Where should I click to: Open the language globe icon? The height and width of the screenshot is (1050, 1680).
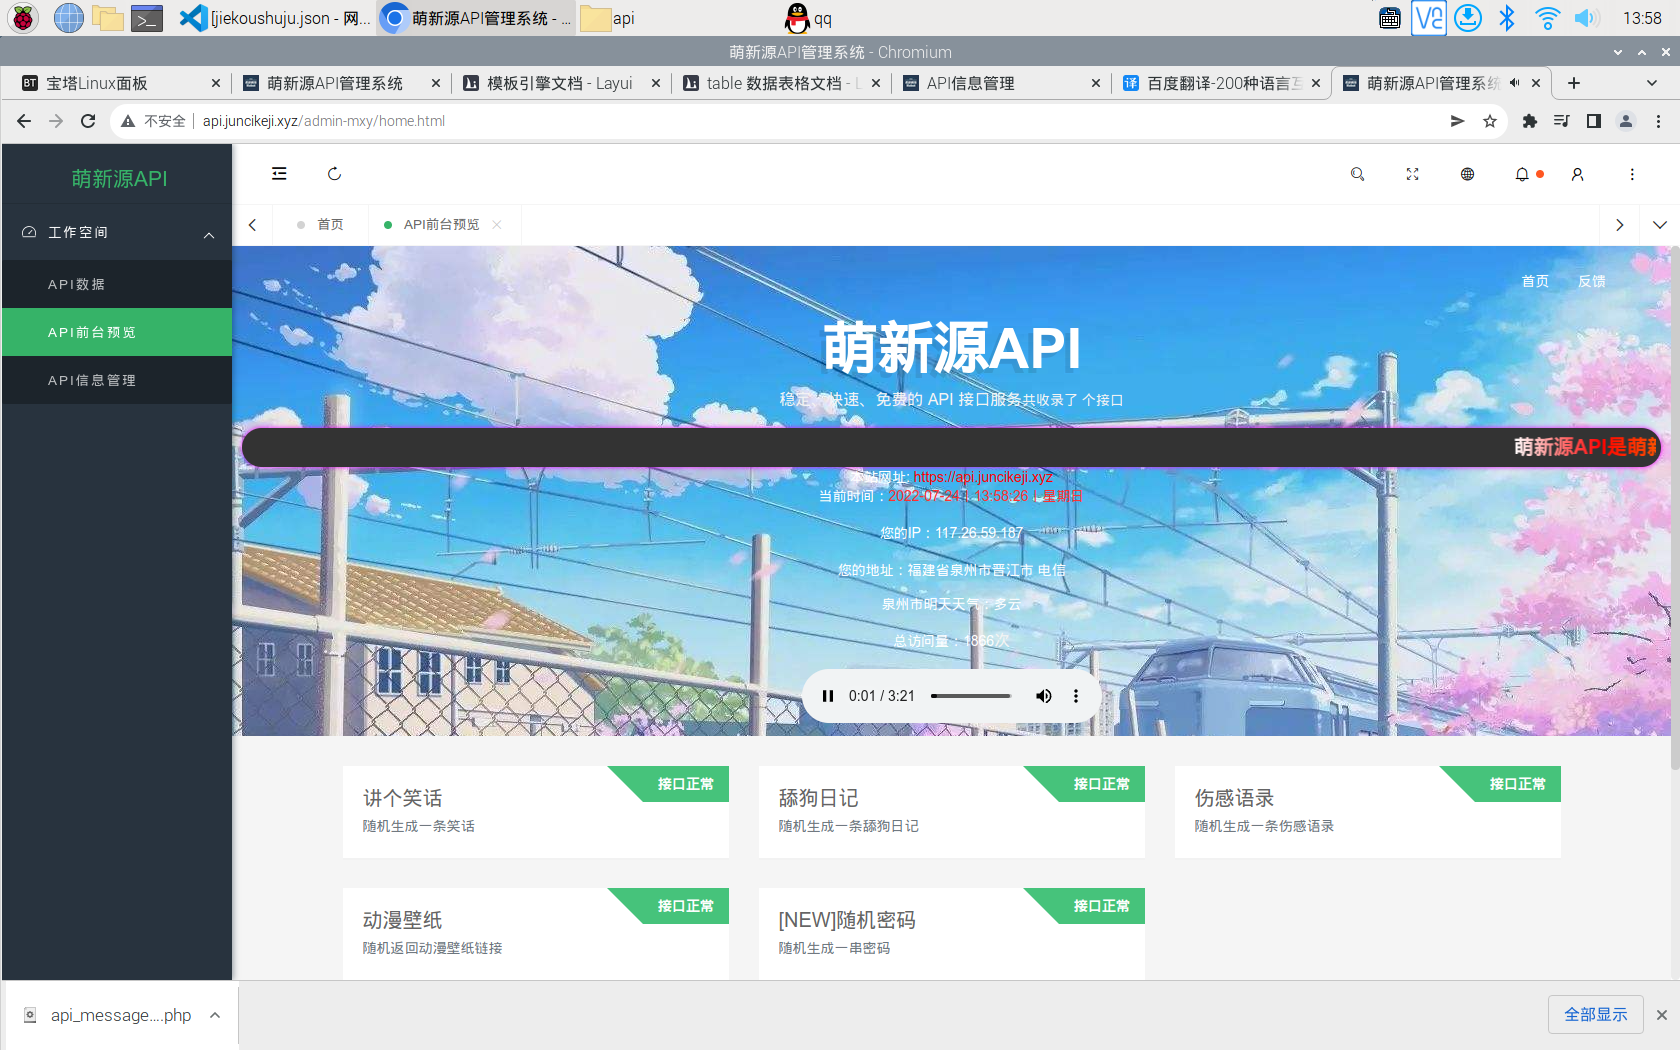coord(1467,174)
